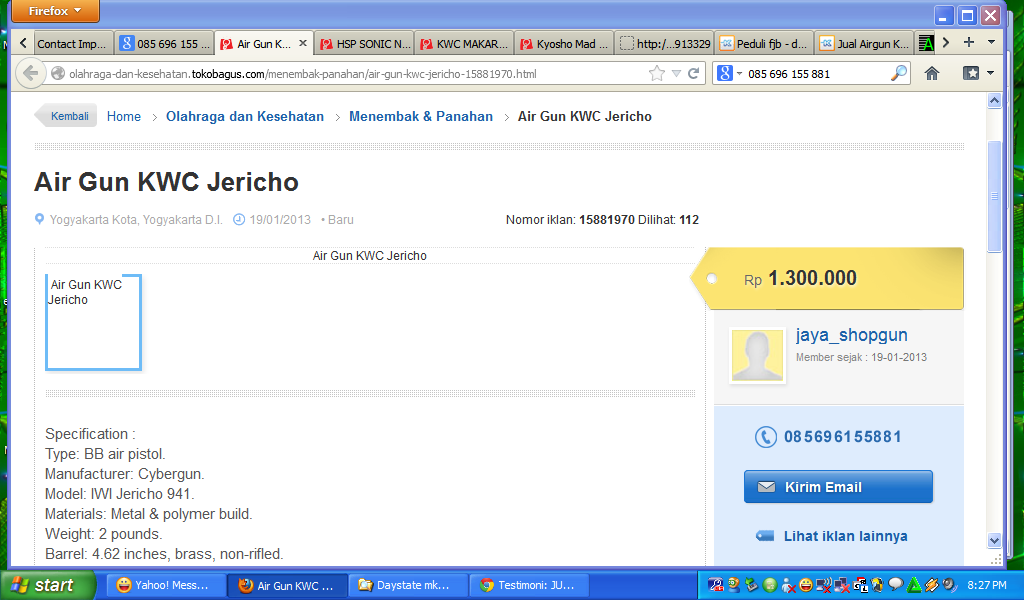
Task: Click the system clock showing 8:27 PM
Action: tap(987, 585)
